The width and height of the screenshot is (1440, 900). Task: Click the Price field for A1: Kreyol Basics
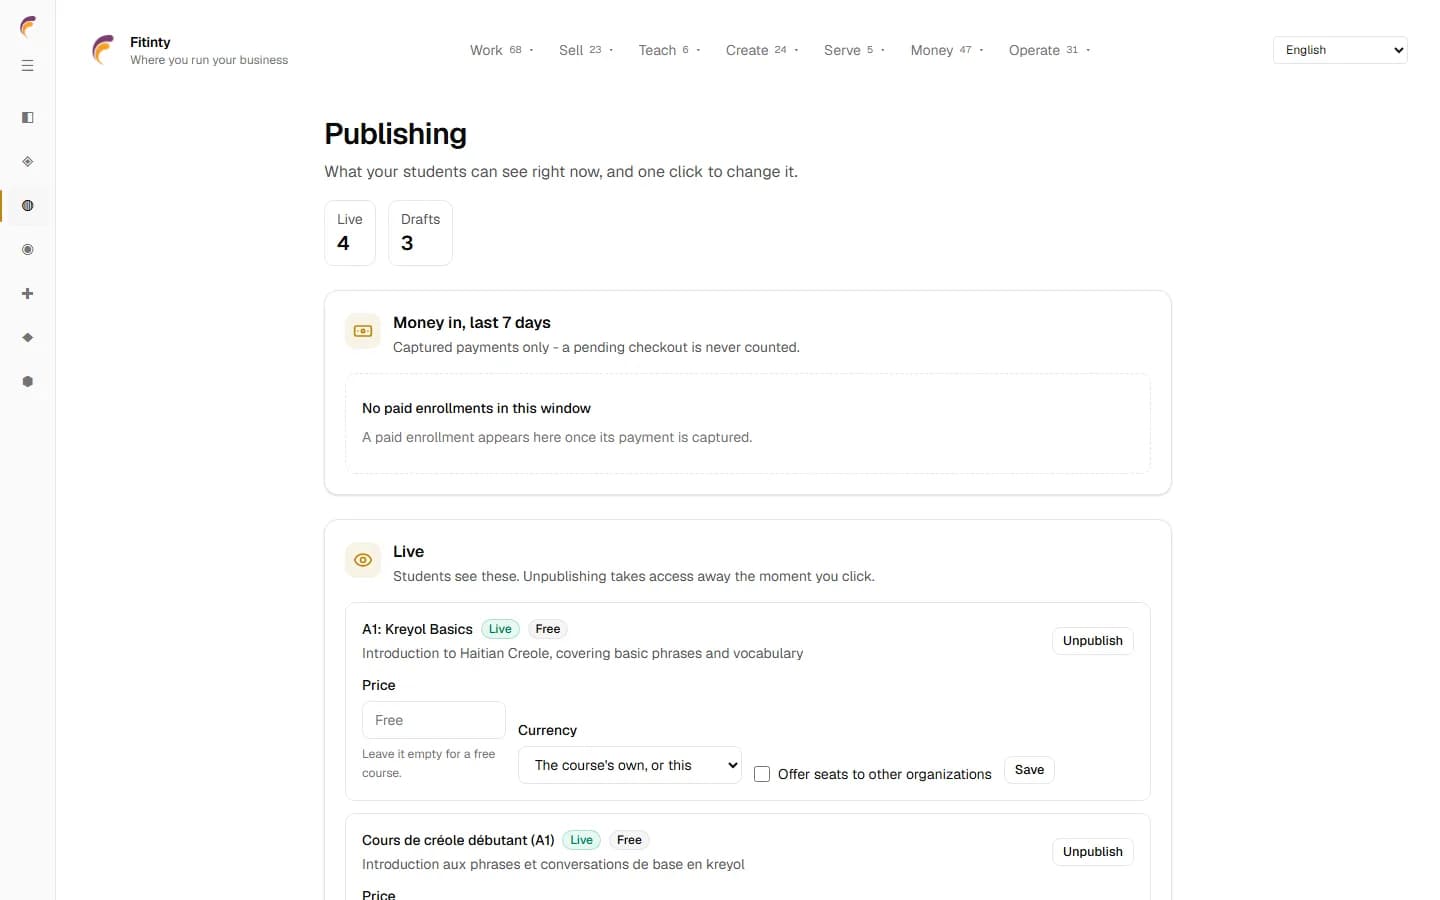[x=434, y=720]
